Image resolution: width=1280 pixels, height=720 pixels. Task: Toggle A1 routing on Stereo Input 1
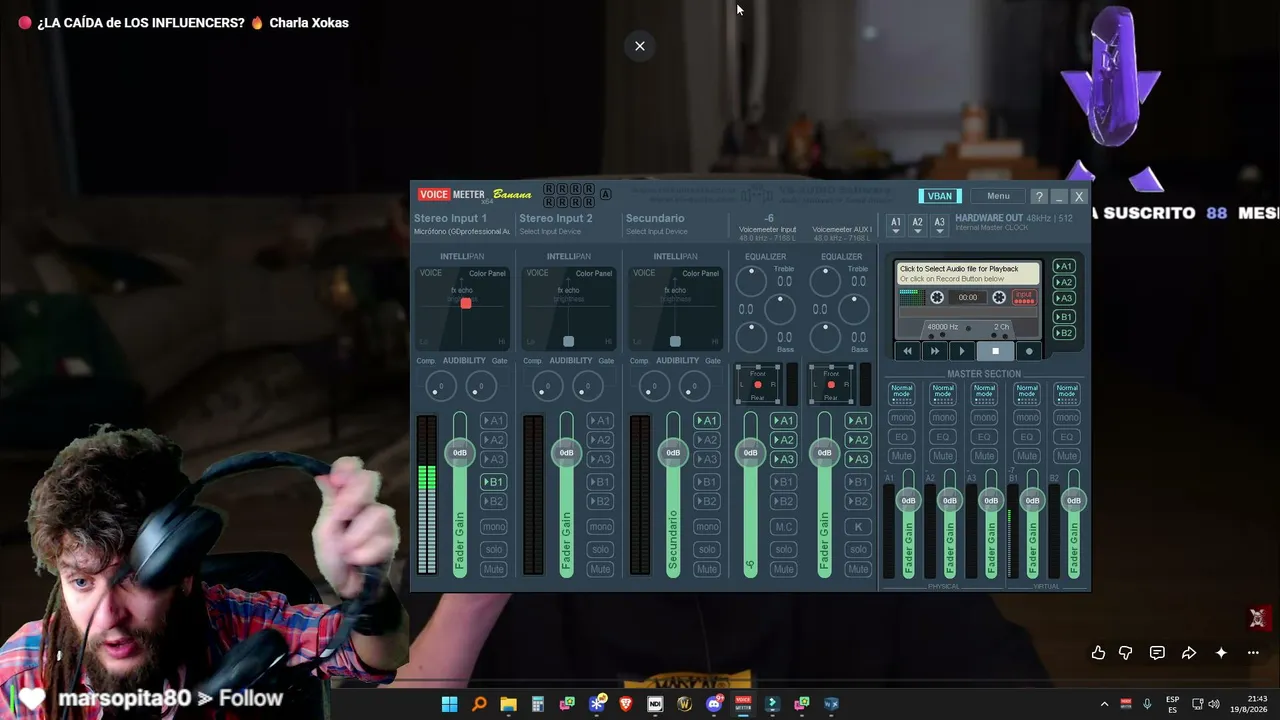tap(493, 421)
